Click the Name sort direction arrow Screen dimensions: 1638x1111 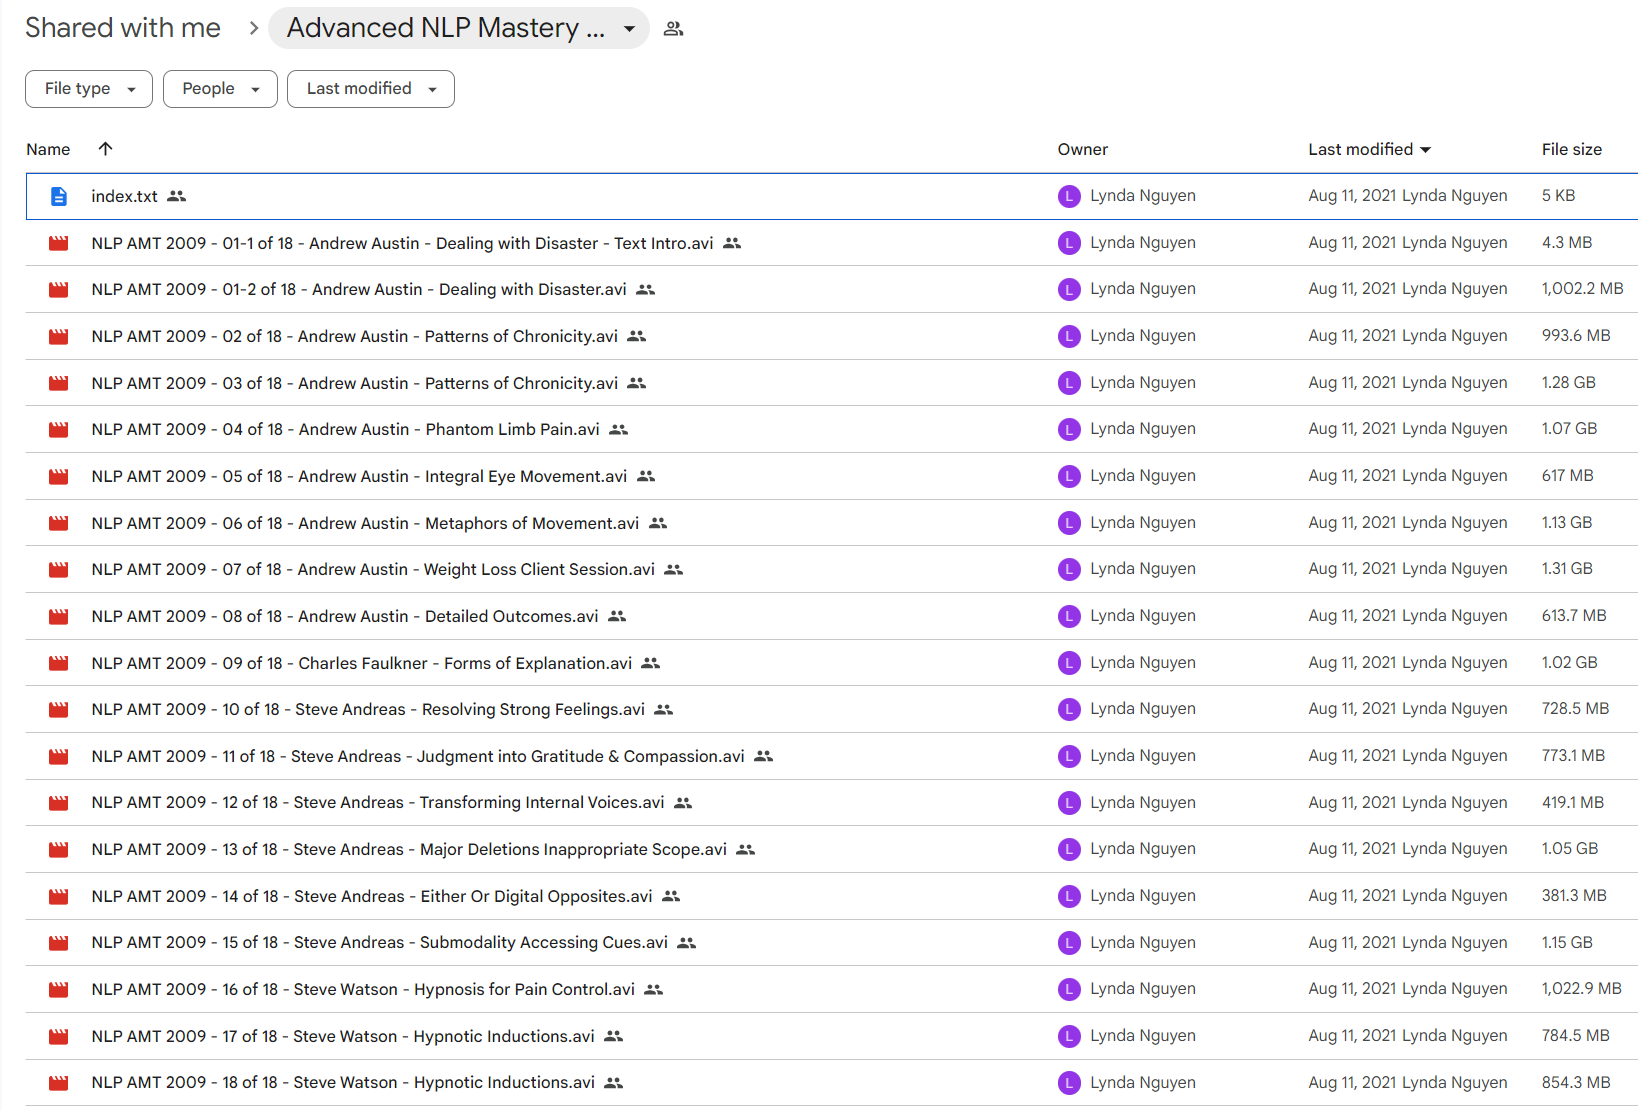tap(105, 148)
